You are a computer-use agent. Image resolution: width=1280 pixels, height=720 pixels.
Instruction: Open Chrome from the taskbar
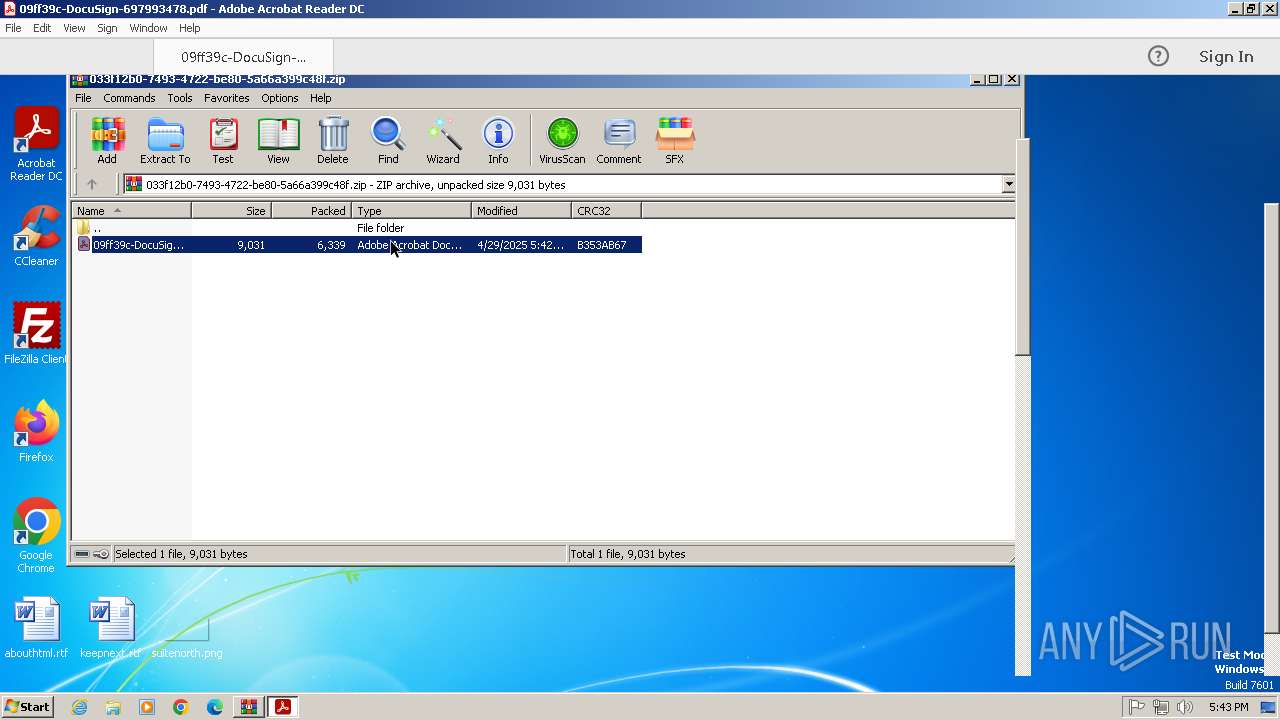(181, 707)
